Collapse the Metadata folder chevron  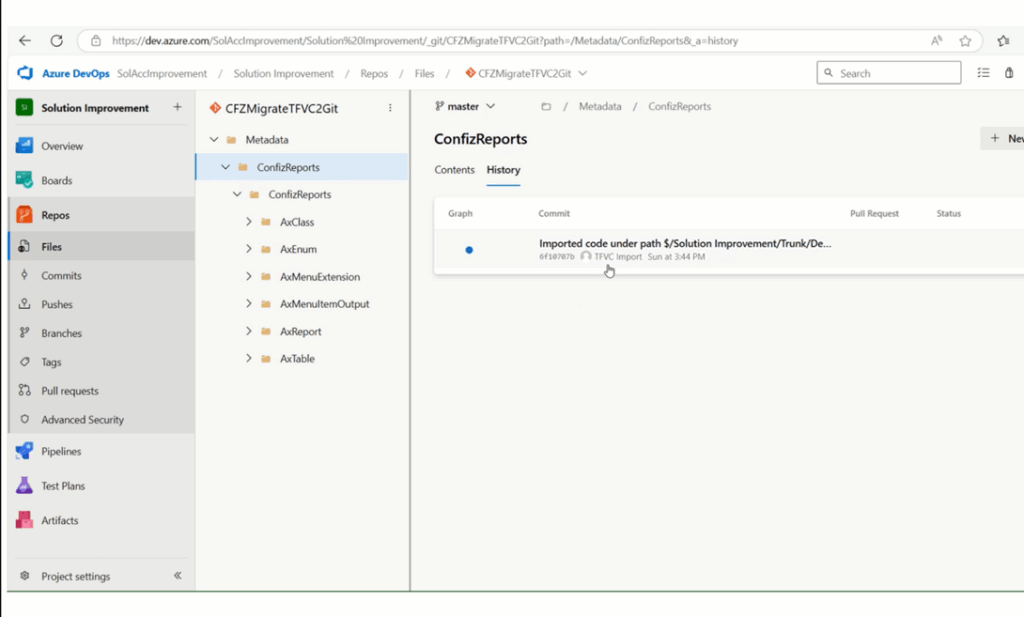coord(214,140)
